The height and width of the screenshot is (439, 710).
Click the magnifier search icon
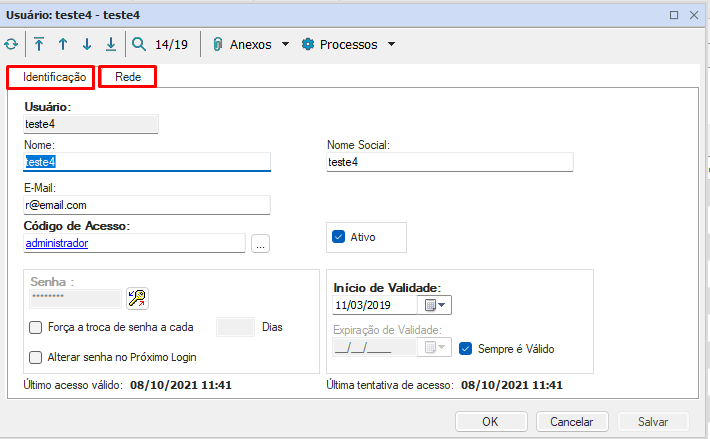[139, 44]
